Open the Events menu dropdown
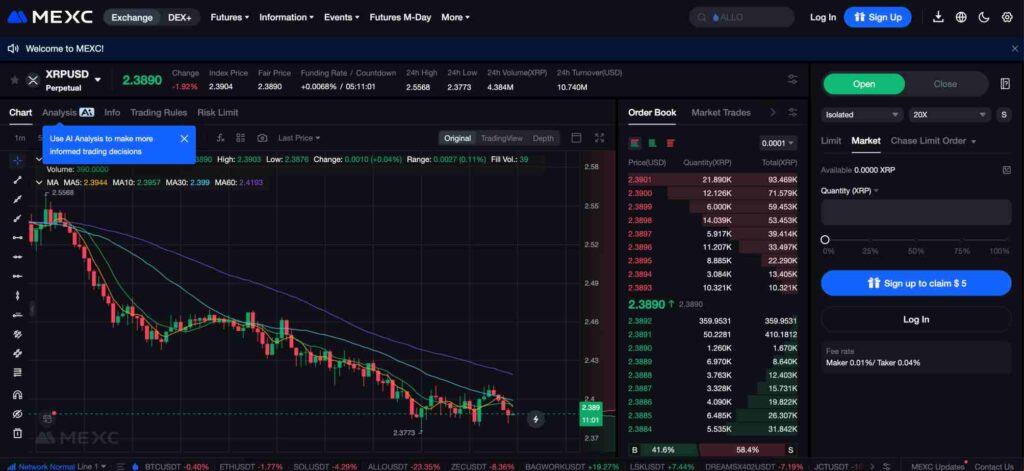 [x=342, y=17]
